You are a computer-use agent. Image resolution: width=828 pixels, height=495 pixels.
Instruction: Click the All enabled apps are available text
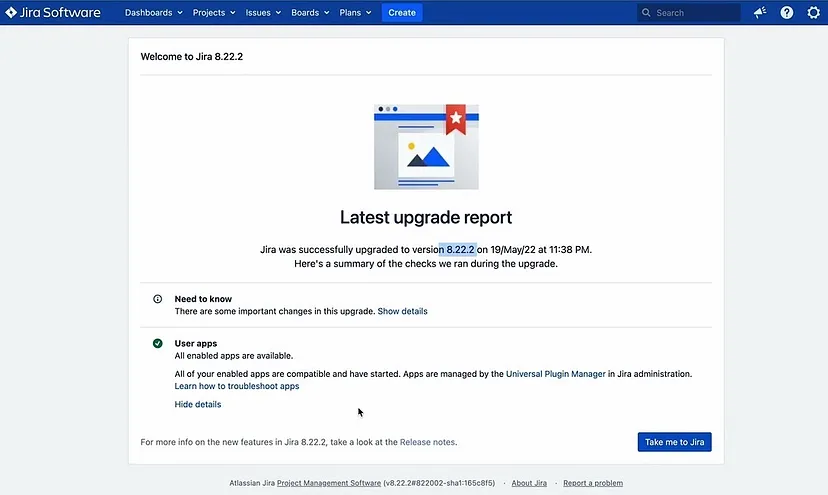[234, 356]
